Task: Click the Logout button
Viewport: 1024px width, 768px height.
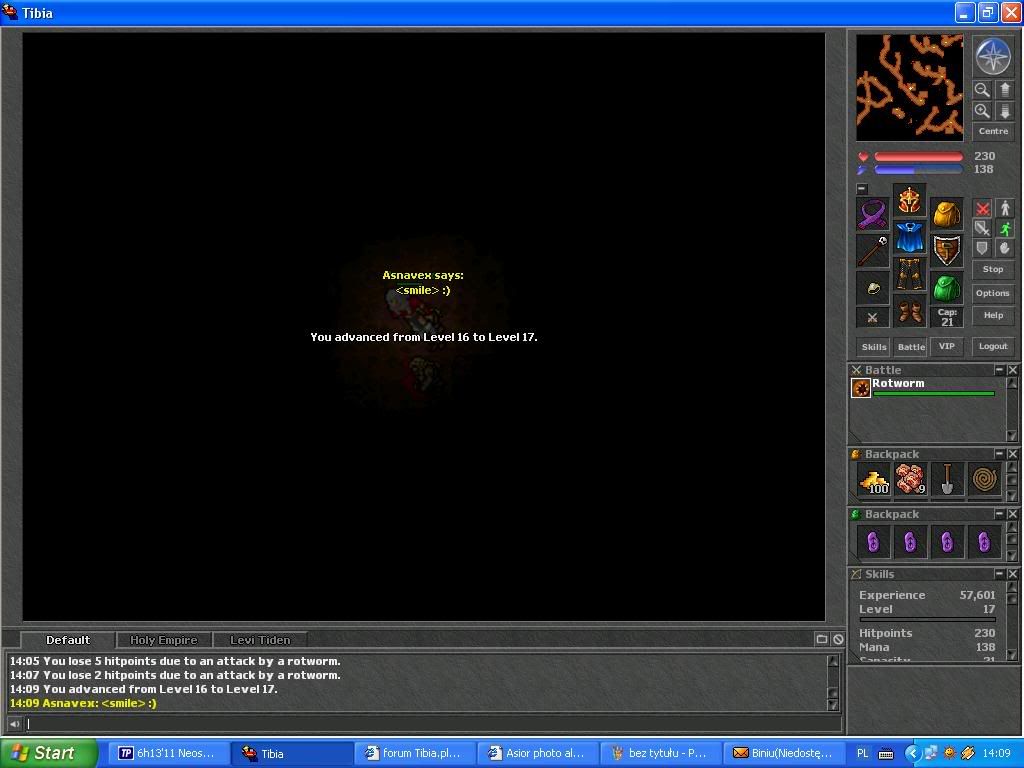Action: [993, 346]
